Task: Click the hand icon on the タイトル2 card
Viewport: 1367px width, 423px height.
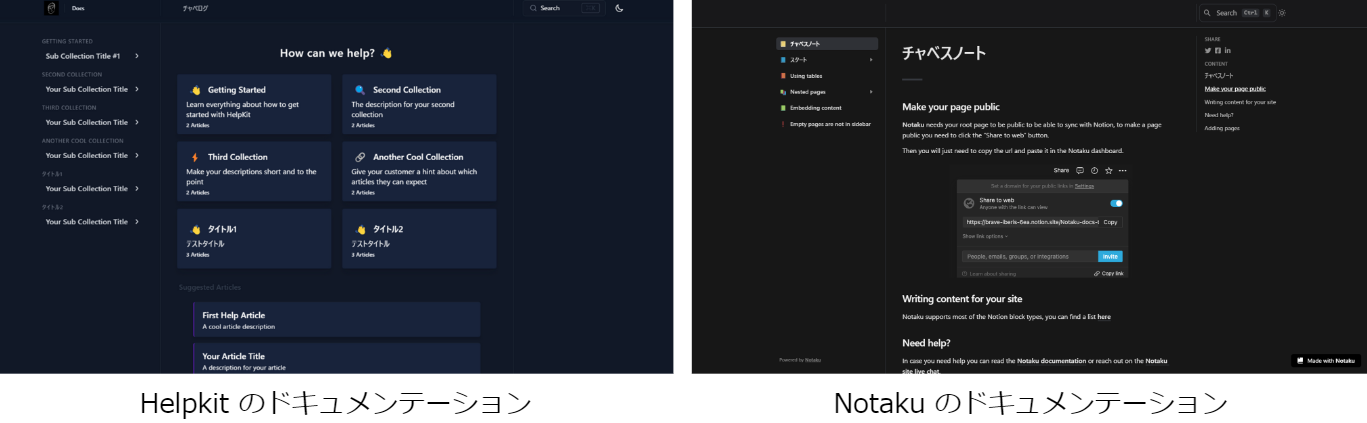Action: click(x=360, y=229)
